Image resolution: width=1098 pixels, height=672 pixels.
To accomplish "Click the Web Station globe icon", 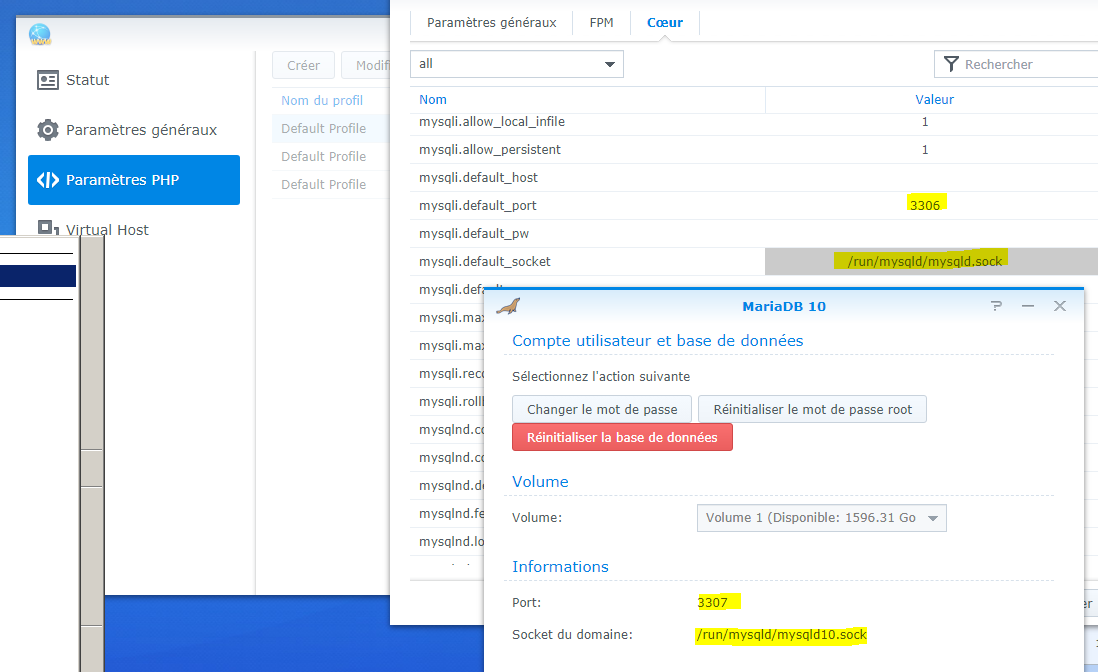I will (40, 34).
